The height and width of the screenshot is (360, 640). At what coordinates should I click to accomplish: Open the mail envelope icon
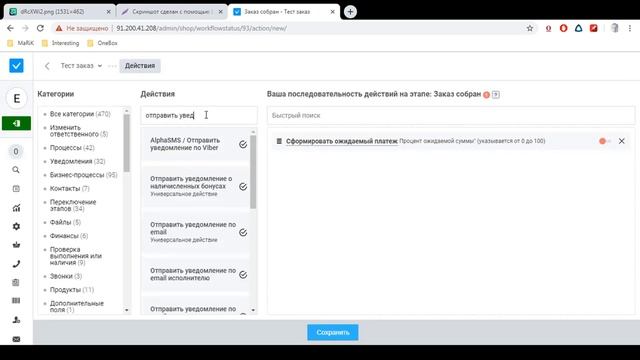point(16,339)
